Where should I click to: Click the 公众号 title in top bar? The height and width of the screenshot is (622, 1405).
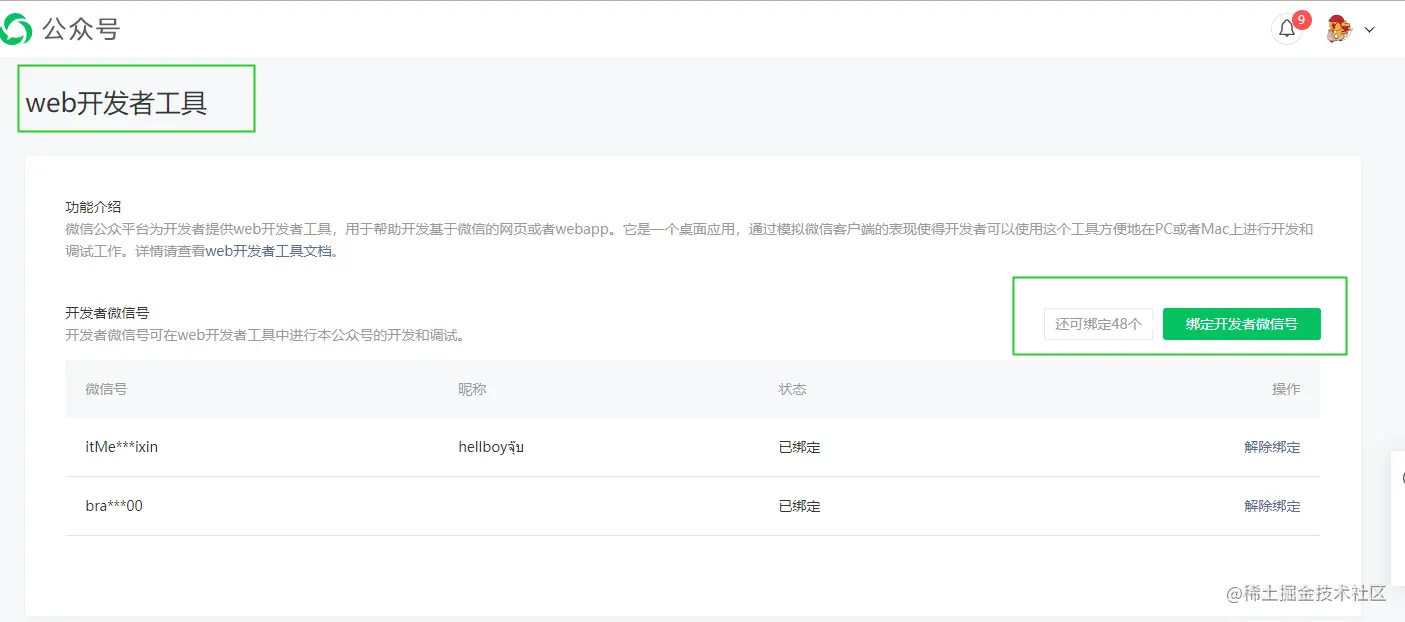tap(80, 29)
